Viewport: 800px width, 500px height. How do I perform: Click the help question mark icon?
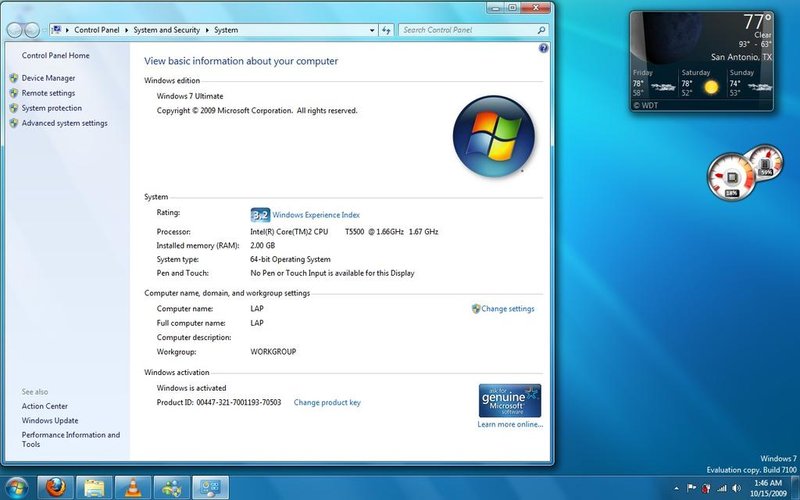(x=543, y=48)
